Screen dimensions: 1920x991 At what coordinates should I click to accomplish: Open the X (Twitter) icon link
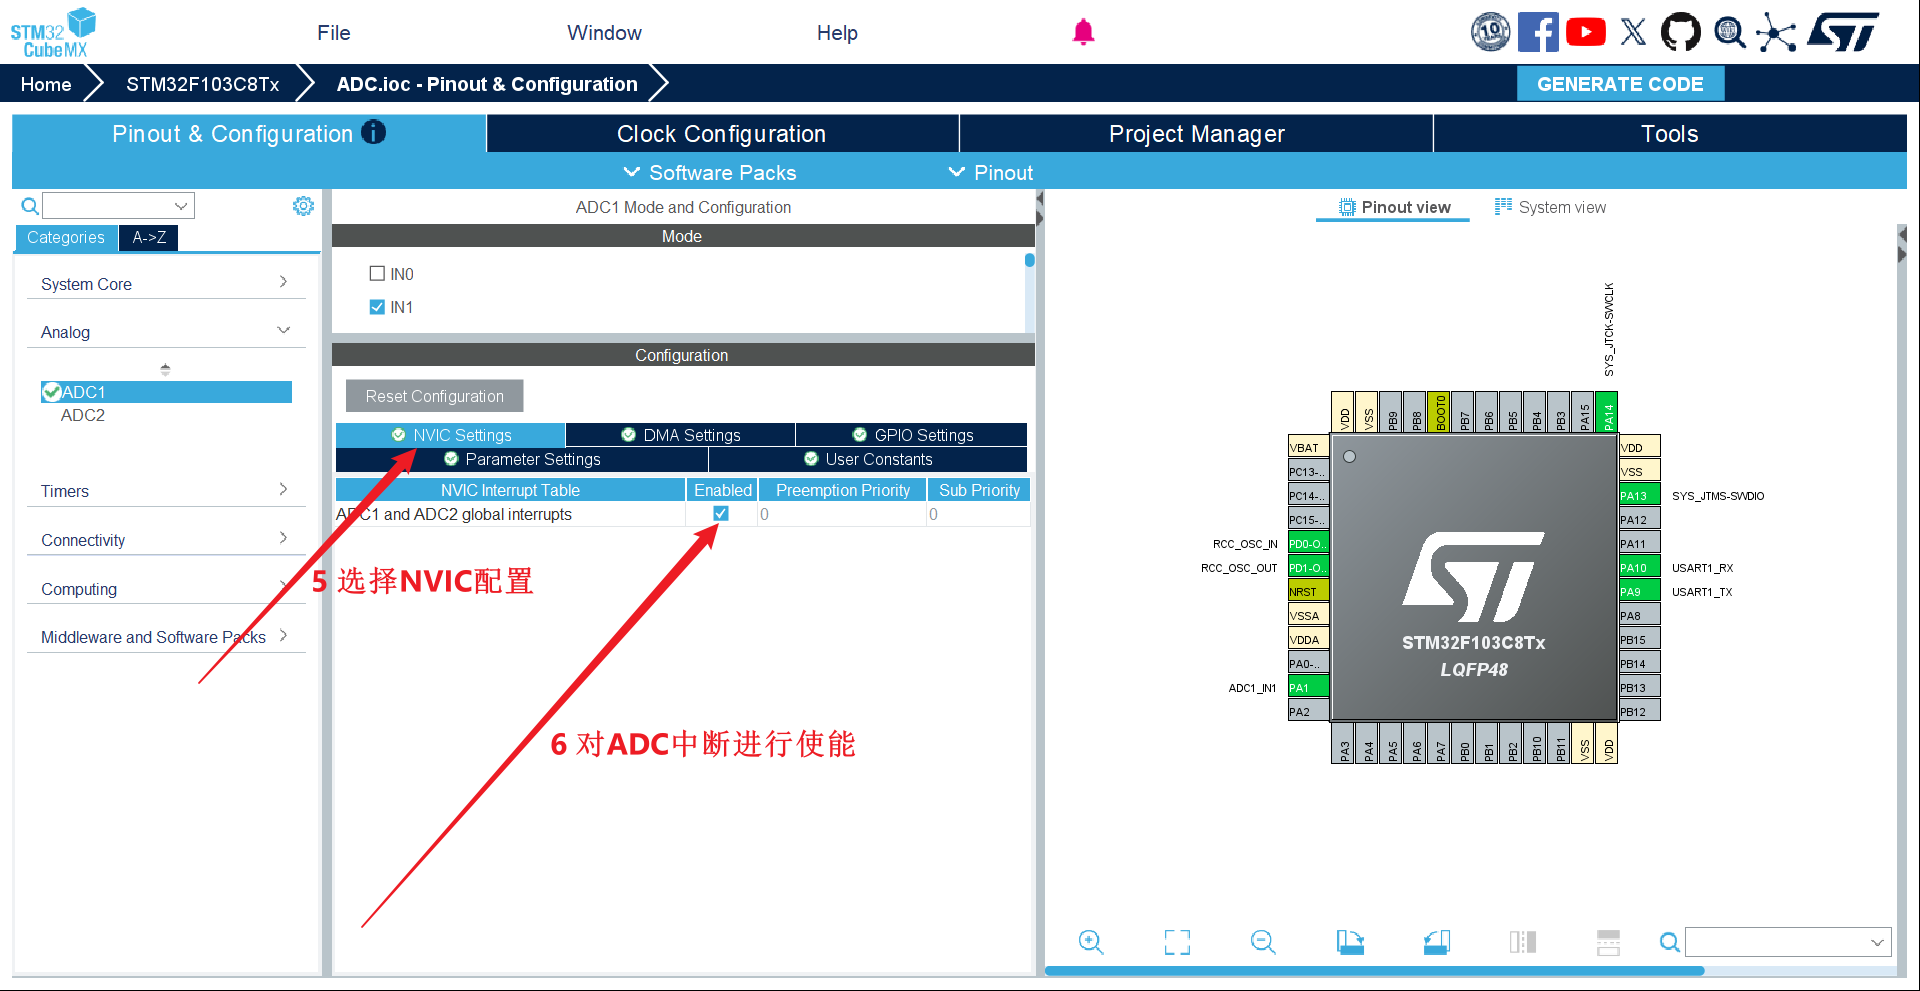coord(1633,32)
